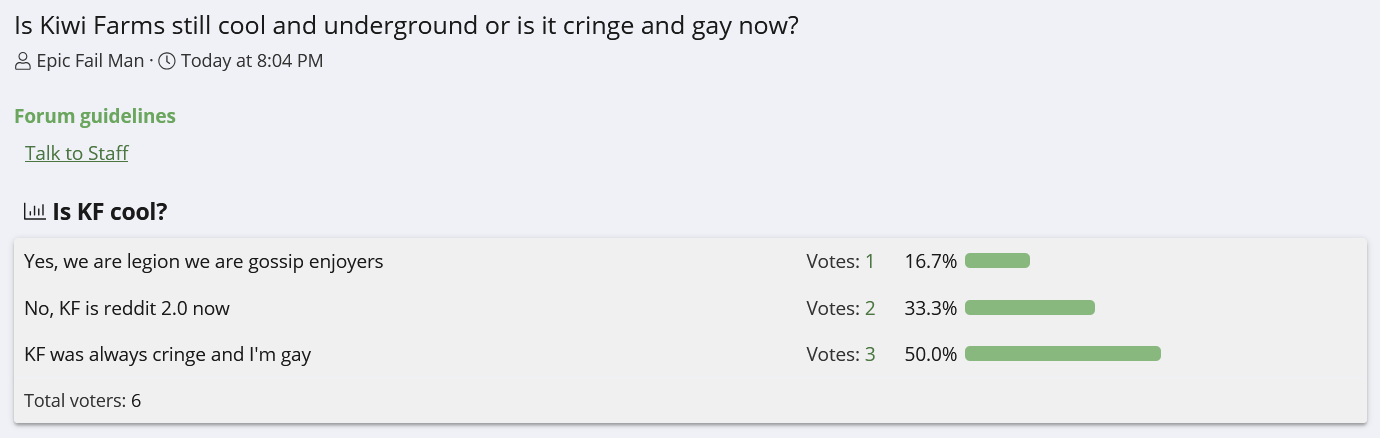Click the 'KF was always cringe' poll option
The height and width of the screenshot is (438, 1380).
(168, 354)
